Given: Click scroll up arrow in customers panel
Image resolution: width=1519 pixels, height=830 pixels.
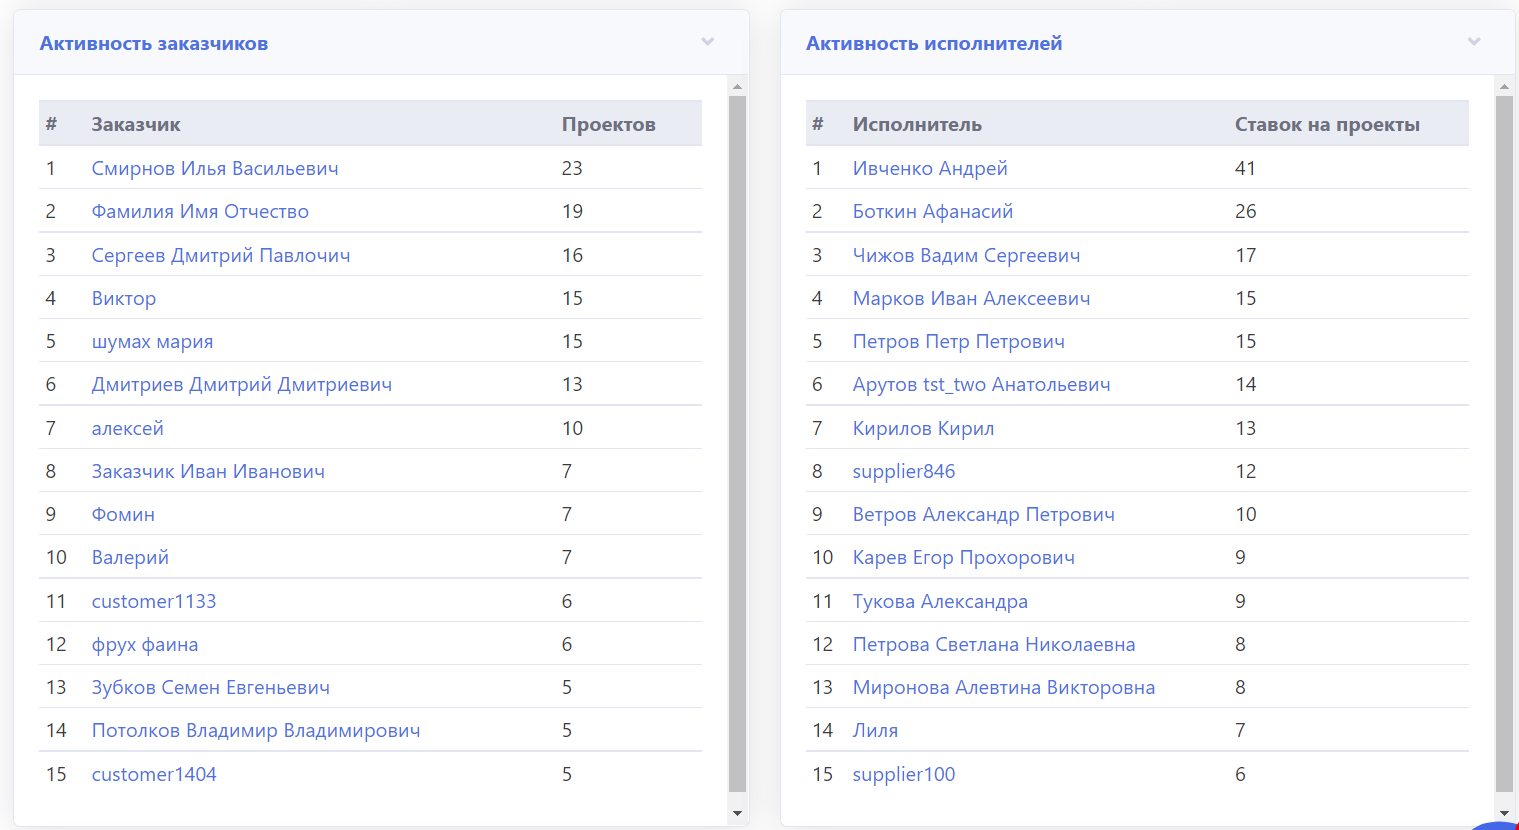Looking at the screenshot, I should tap(737, 87).
